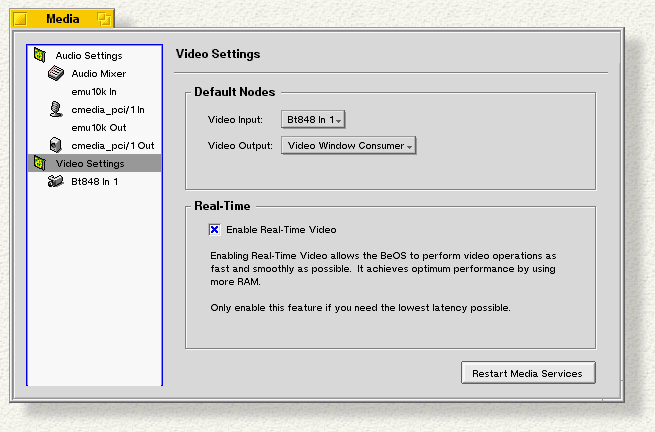Click the Audio Mixer icon
Viewport: 655px width, 432px height.
pyautogui.click(x=55, y=73)
